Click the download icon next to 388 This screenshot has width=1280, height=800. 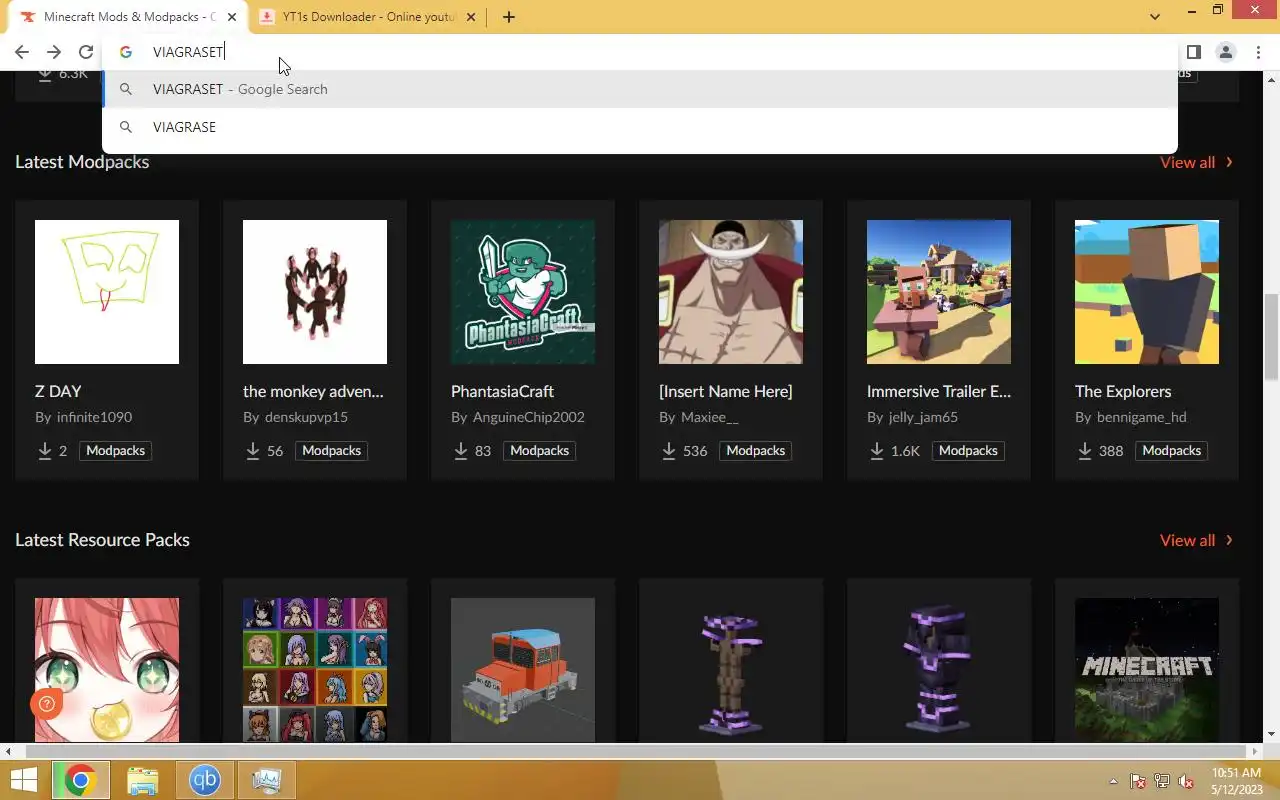tap(1085, 451)
